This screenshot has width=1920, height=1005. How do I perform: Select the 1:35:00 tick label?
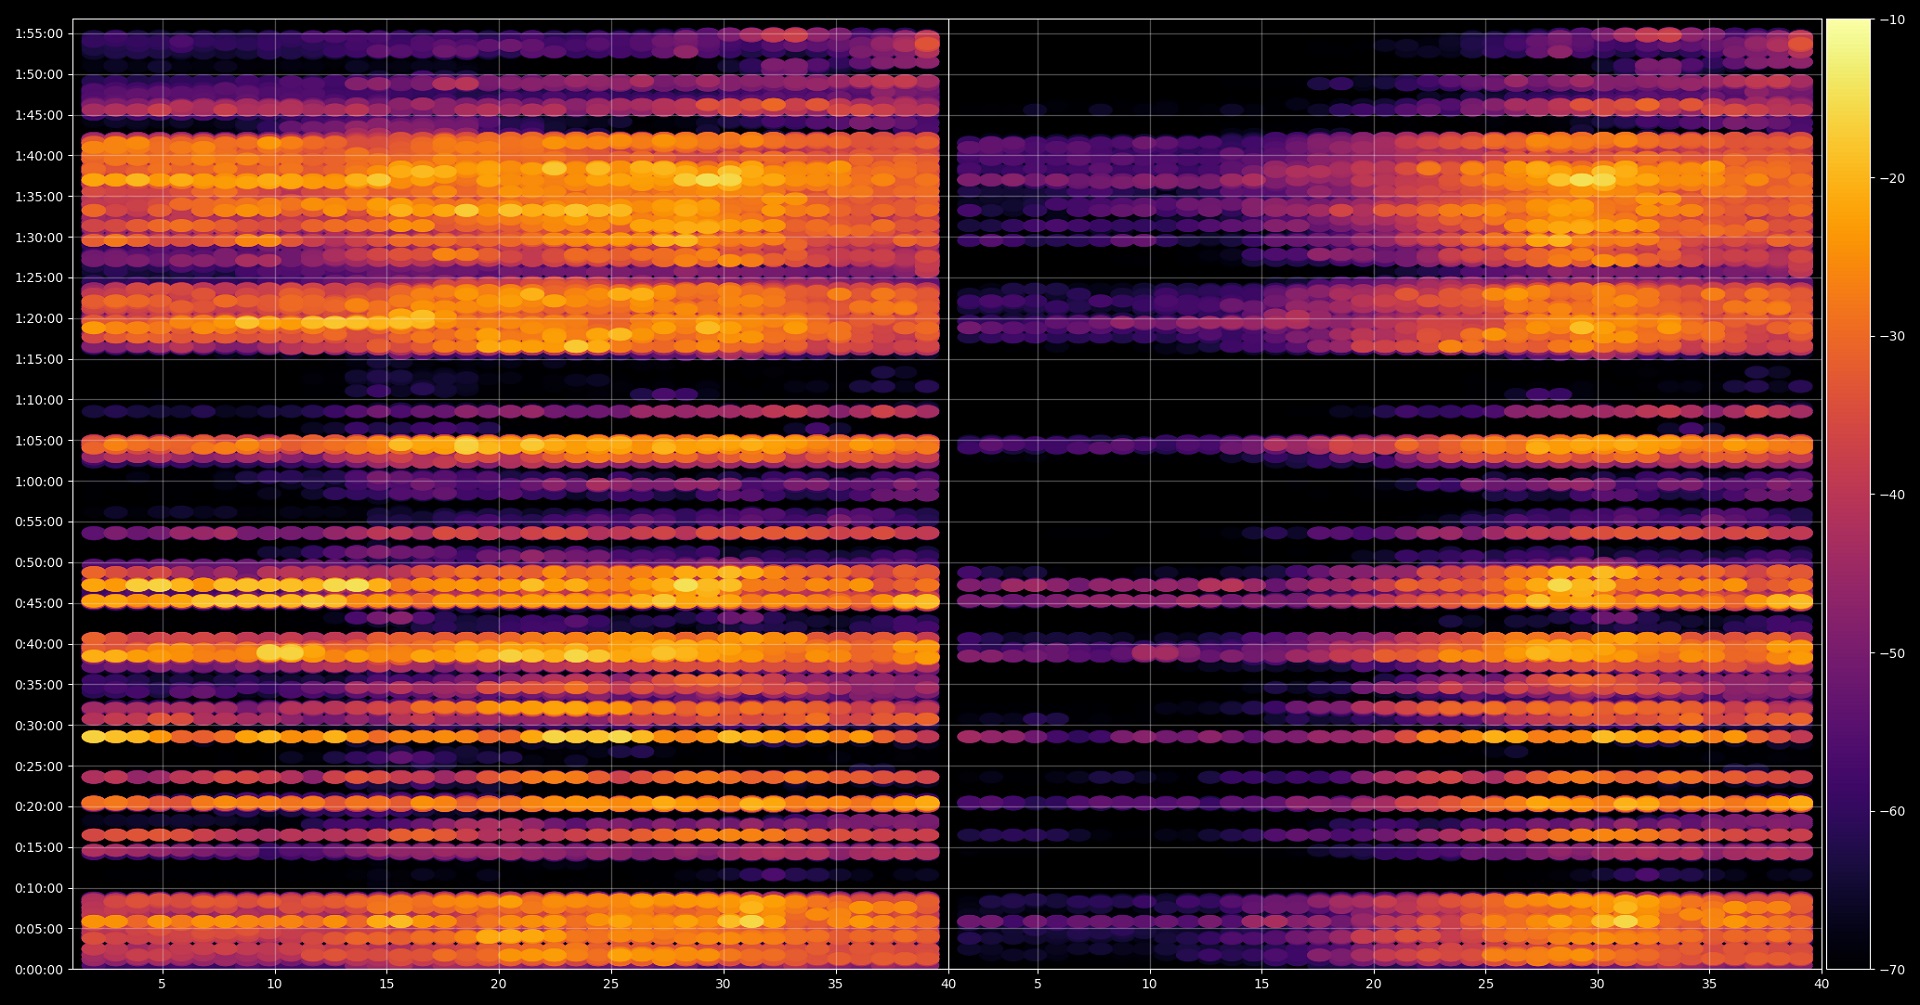point(39,197)
